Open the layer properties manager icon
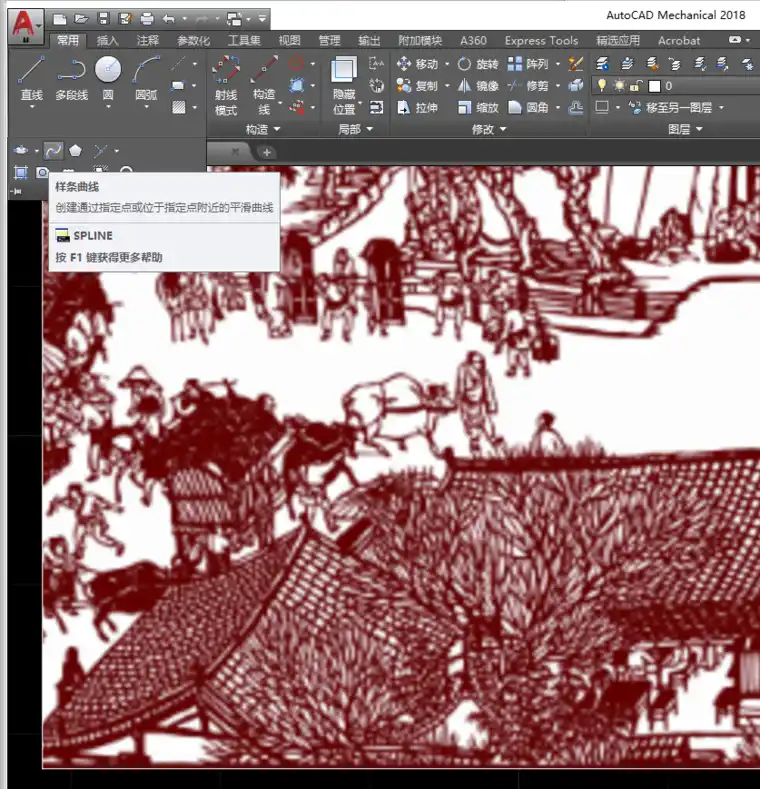760x789 pixels. (602, 64)
